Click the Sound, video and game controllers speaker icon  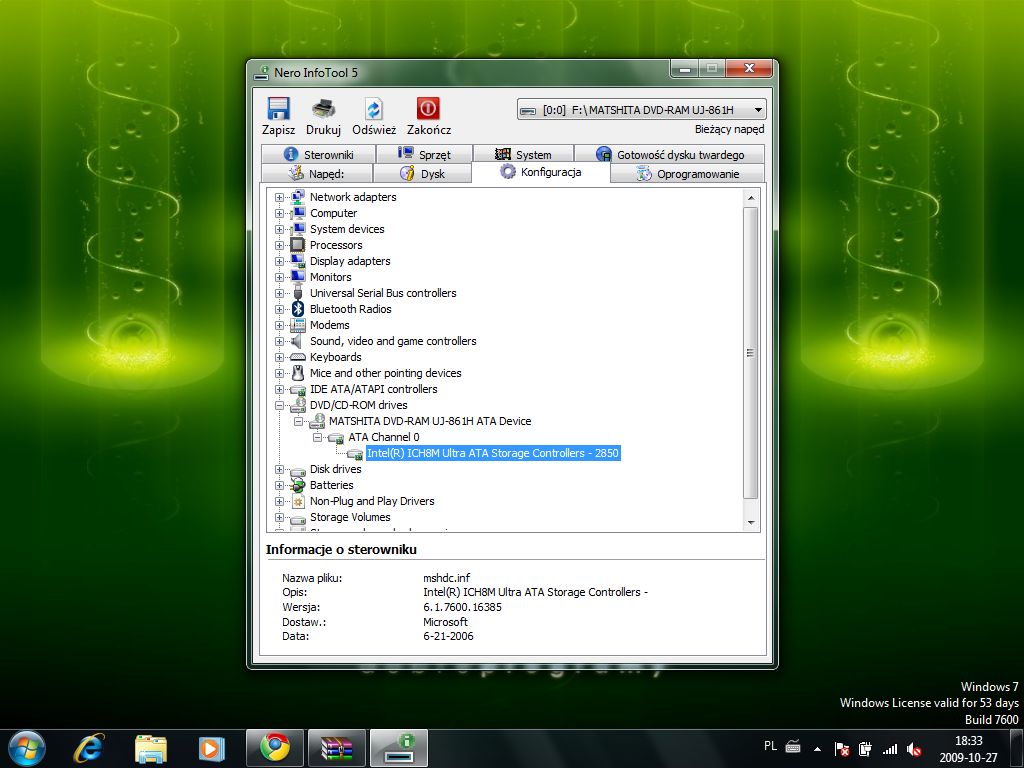click(x=297, y=341)
